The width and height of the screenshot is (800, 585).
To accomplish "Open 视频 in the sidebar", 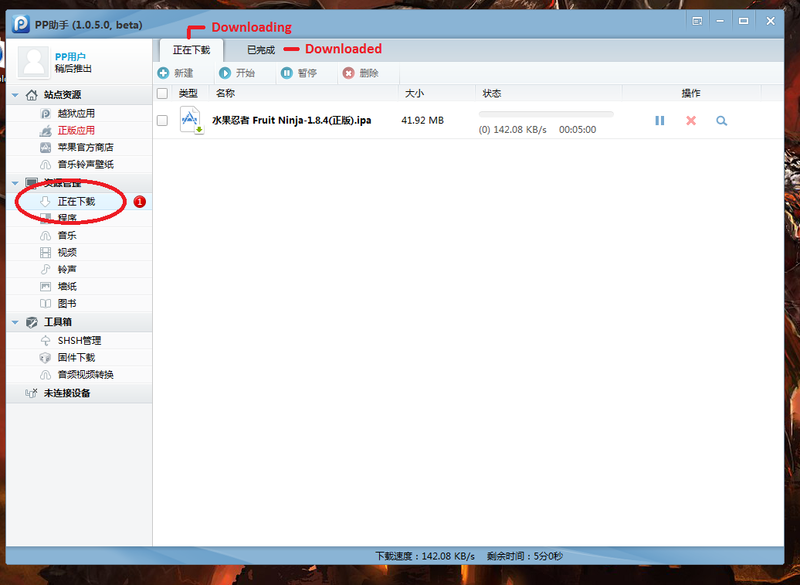I will [x=67, y=252].
